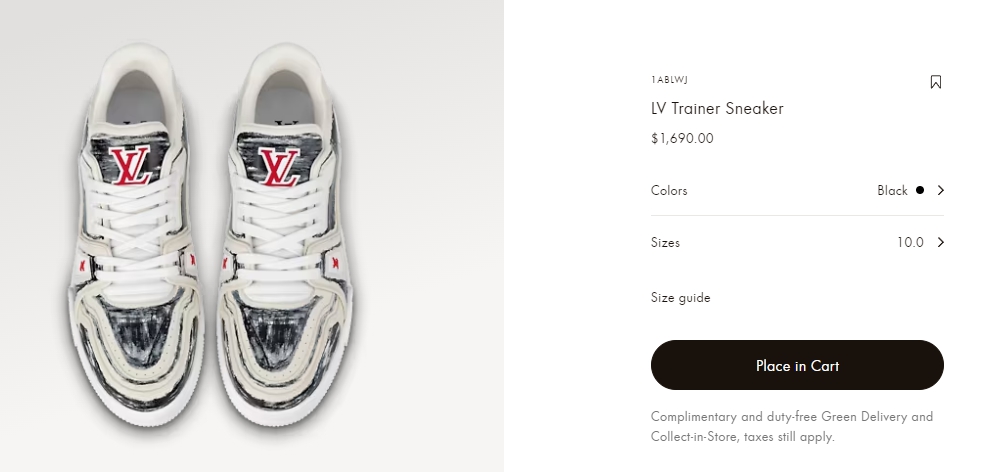Viewport: 992px width, 472px height.
Task: Click the red LV logo on right sneaker
Action: [x=279, y=165]
